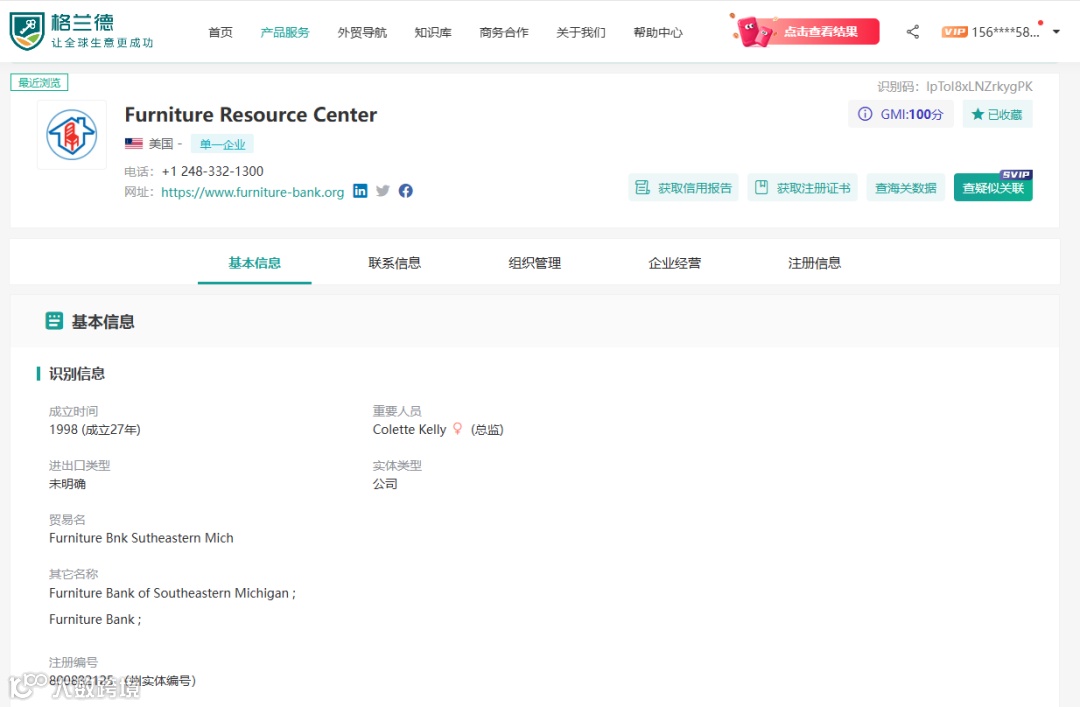Click the location pin next to Colette Kelly
Screen dimensions: 1080x707
pos(457,429)
